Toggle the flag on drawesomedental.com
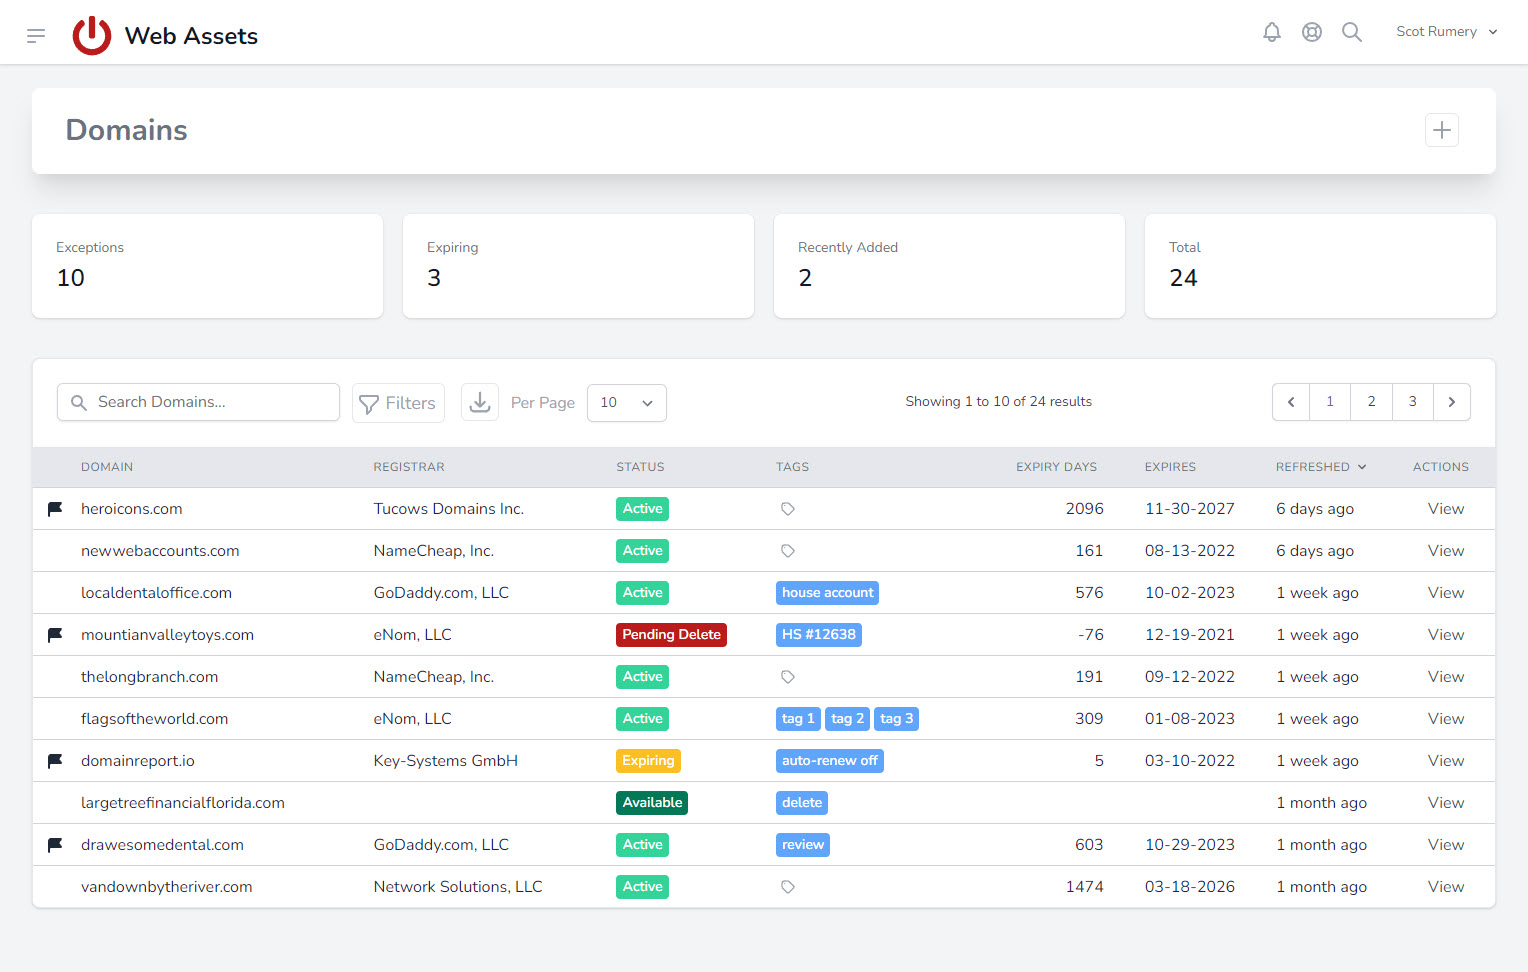 click(55, 844)
